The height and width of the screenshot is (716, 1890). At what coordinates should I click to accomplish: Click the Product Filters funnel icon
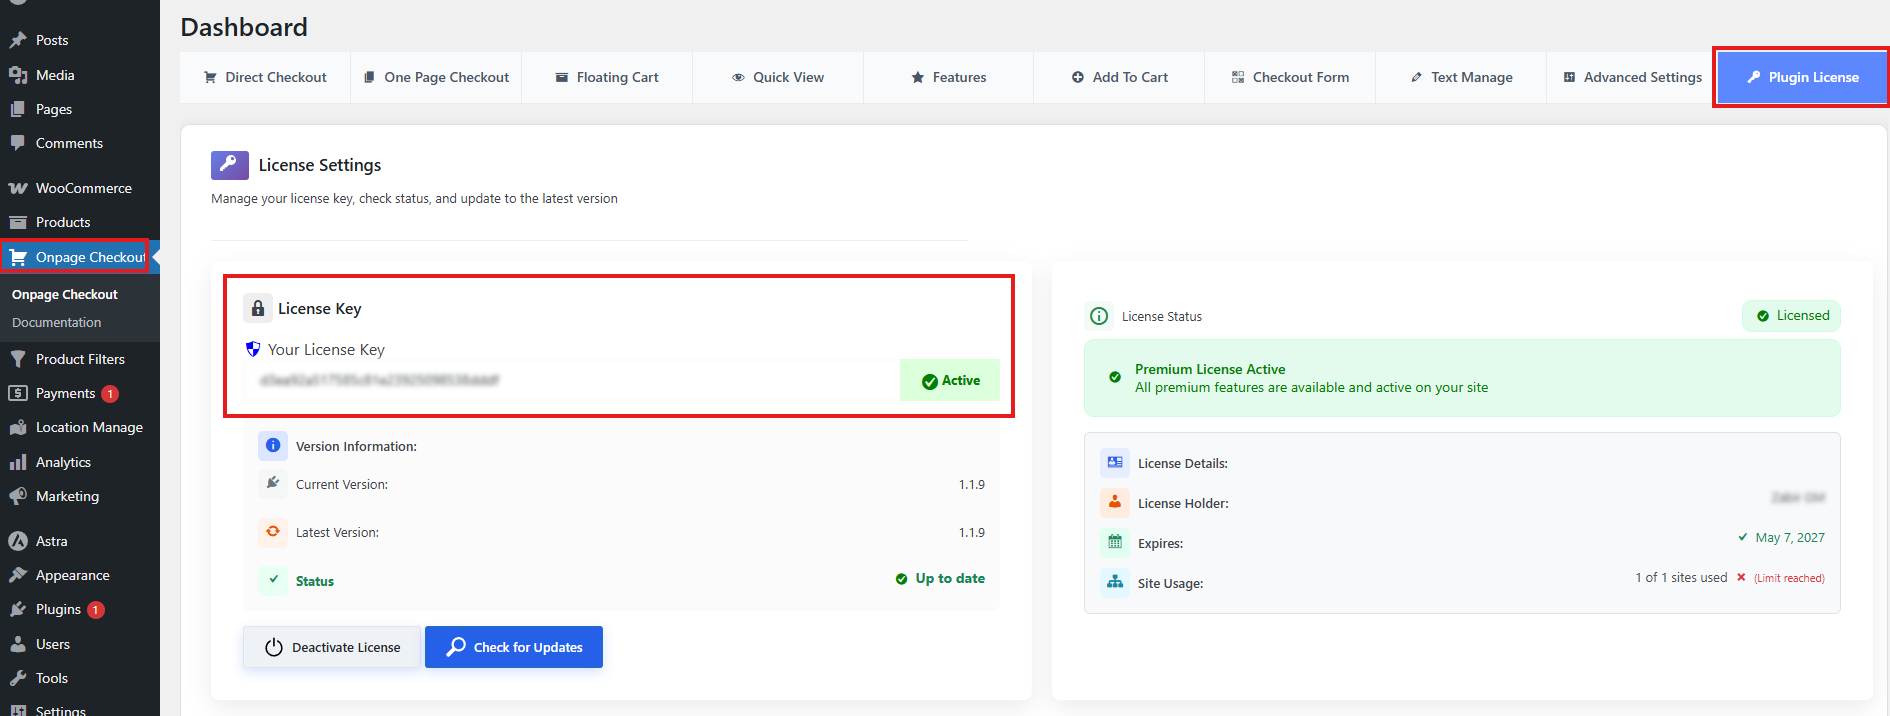(18, 359)
